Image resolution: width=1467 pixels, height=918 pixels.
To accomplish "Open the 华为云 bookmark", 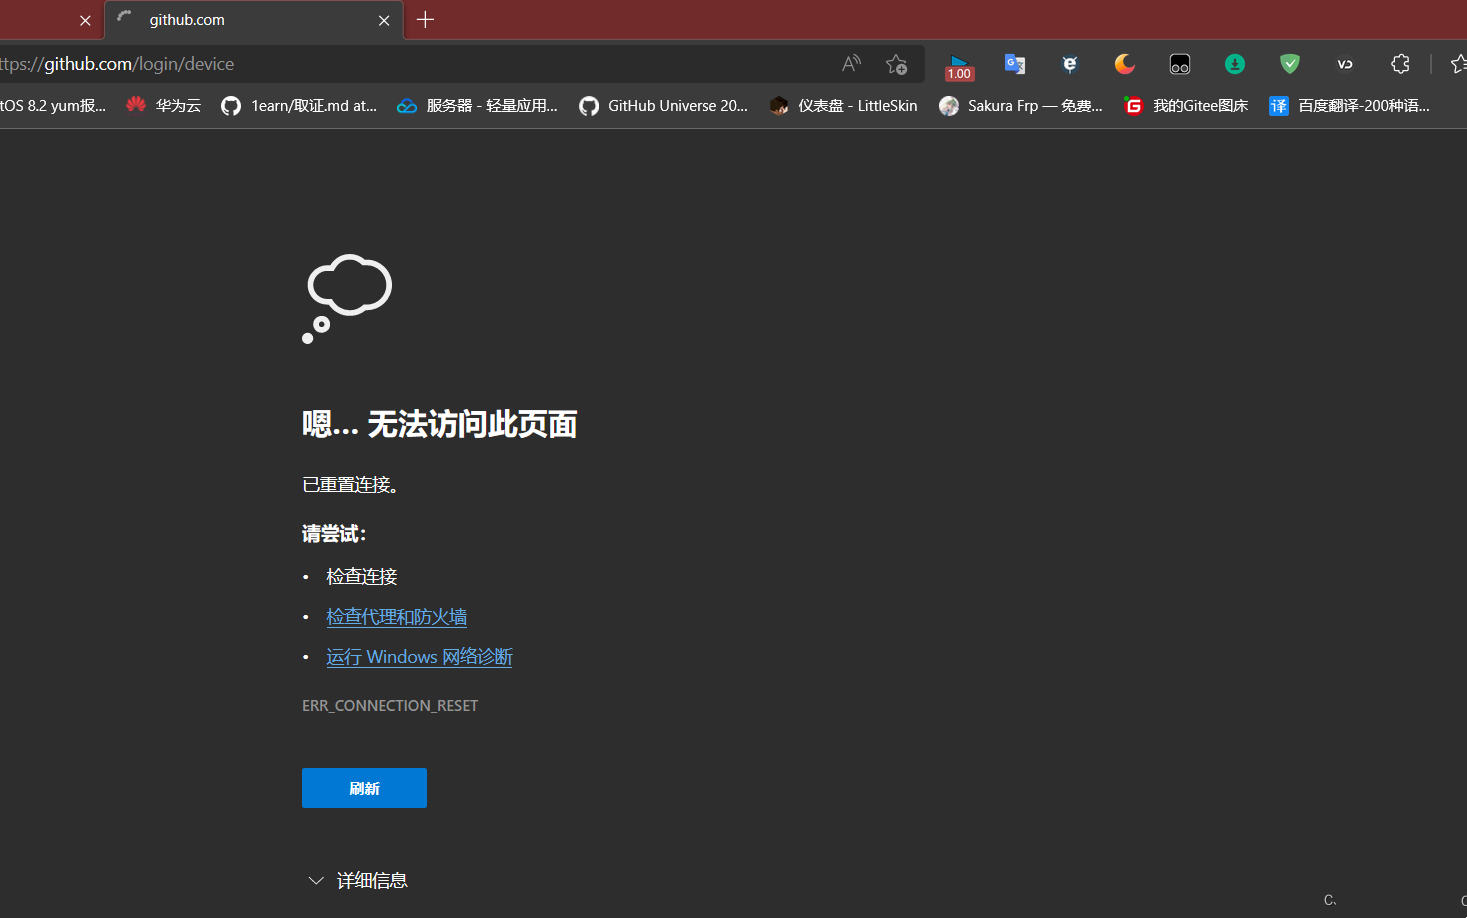I will click(164, 106).
